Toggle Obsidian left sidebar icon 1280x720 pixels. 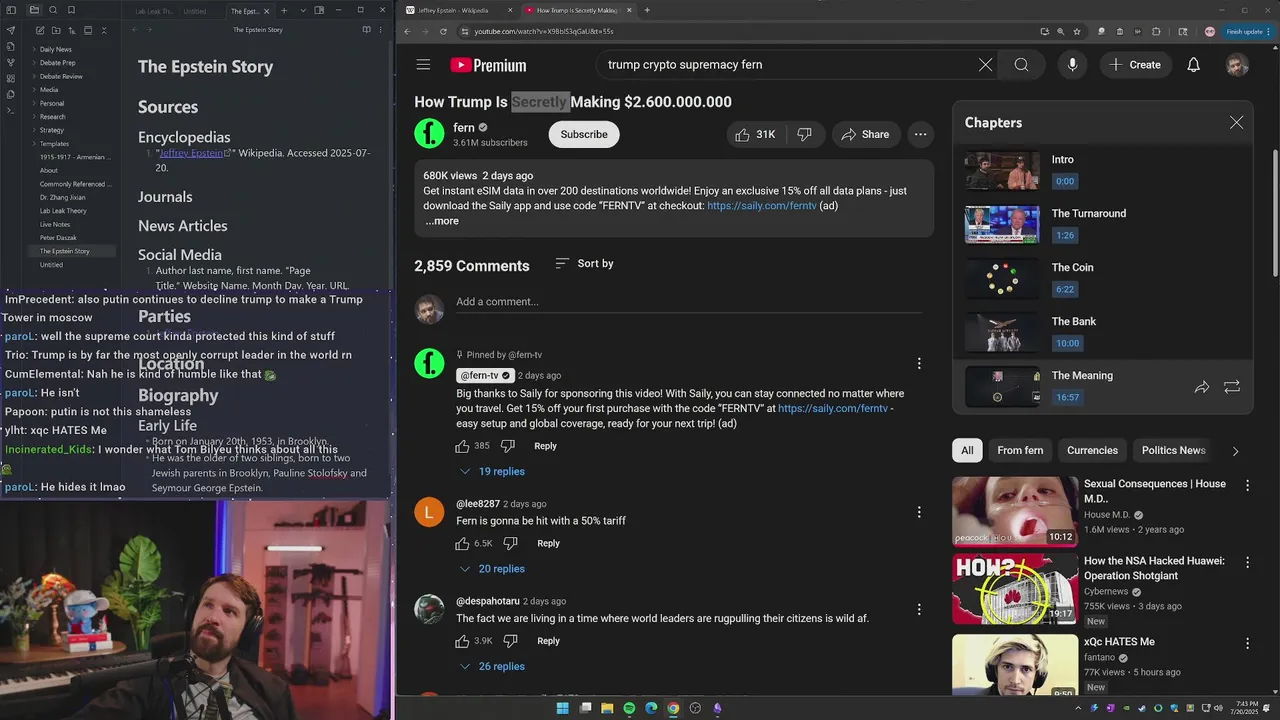11,10
